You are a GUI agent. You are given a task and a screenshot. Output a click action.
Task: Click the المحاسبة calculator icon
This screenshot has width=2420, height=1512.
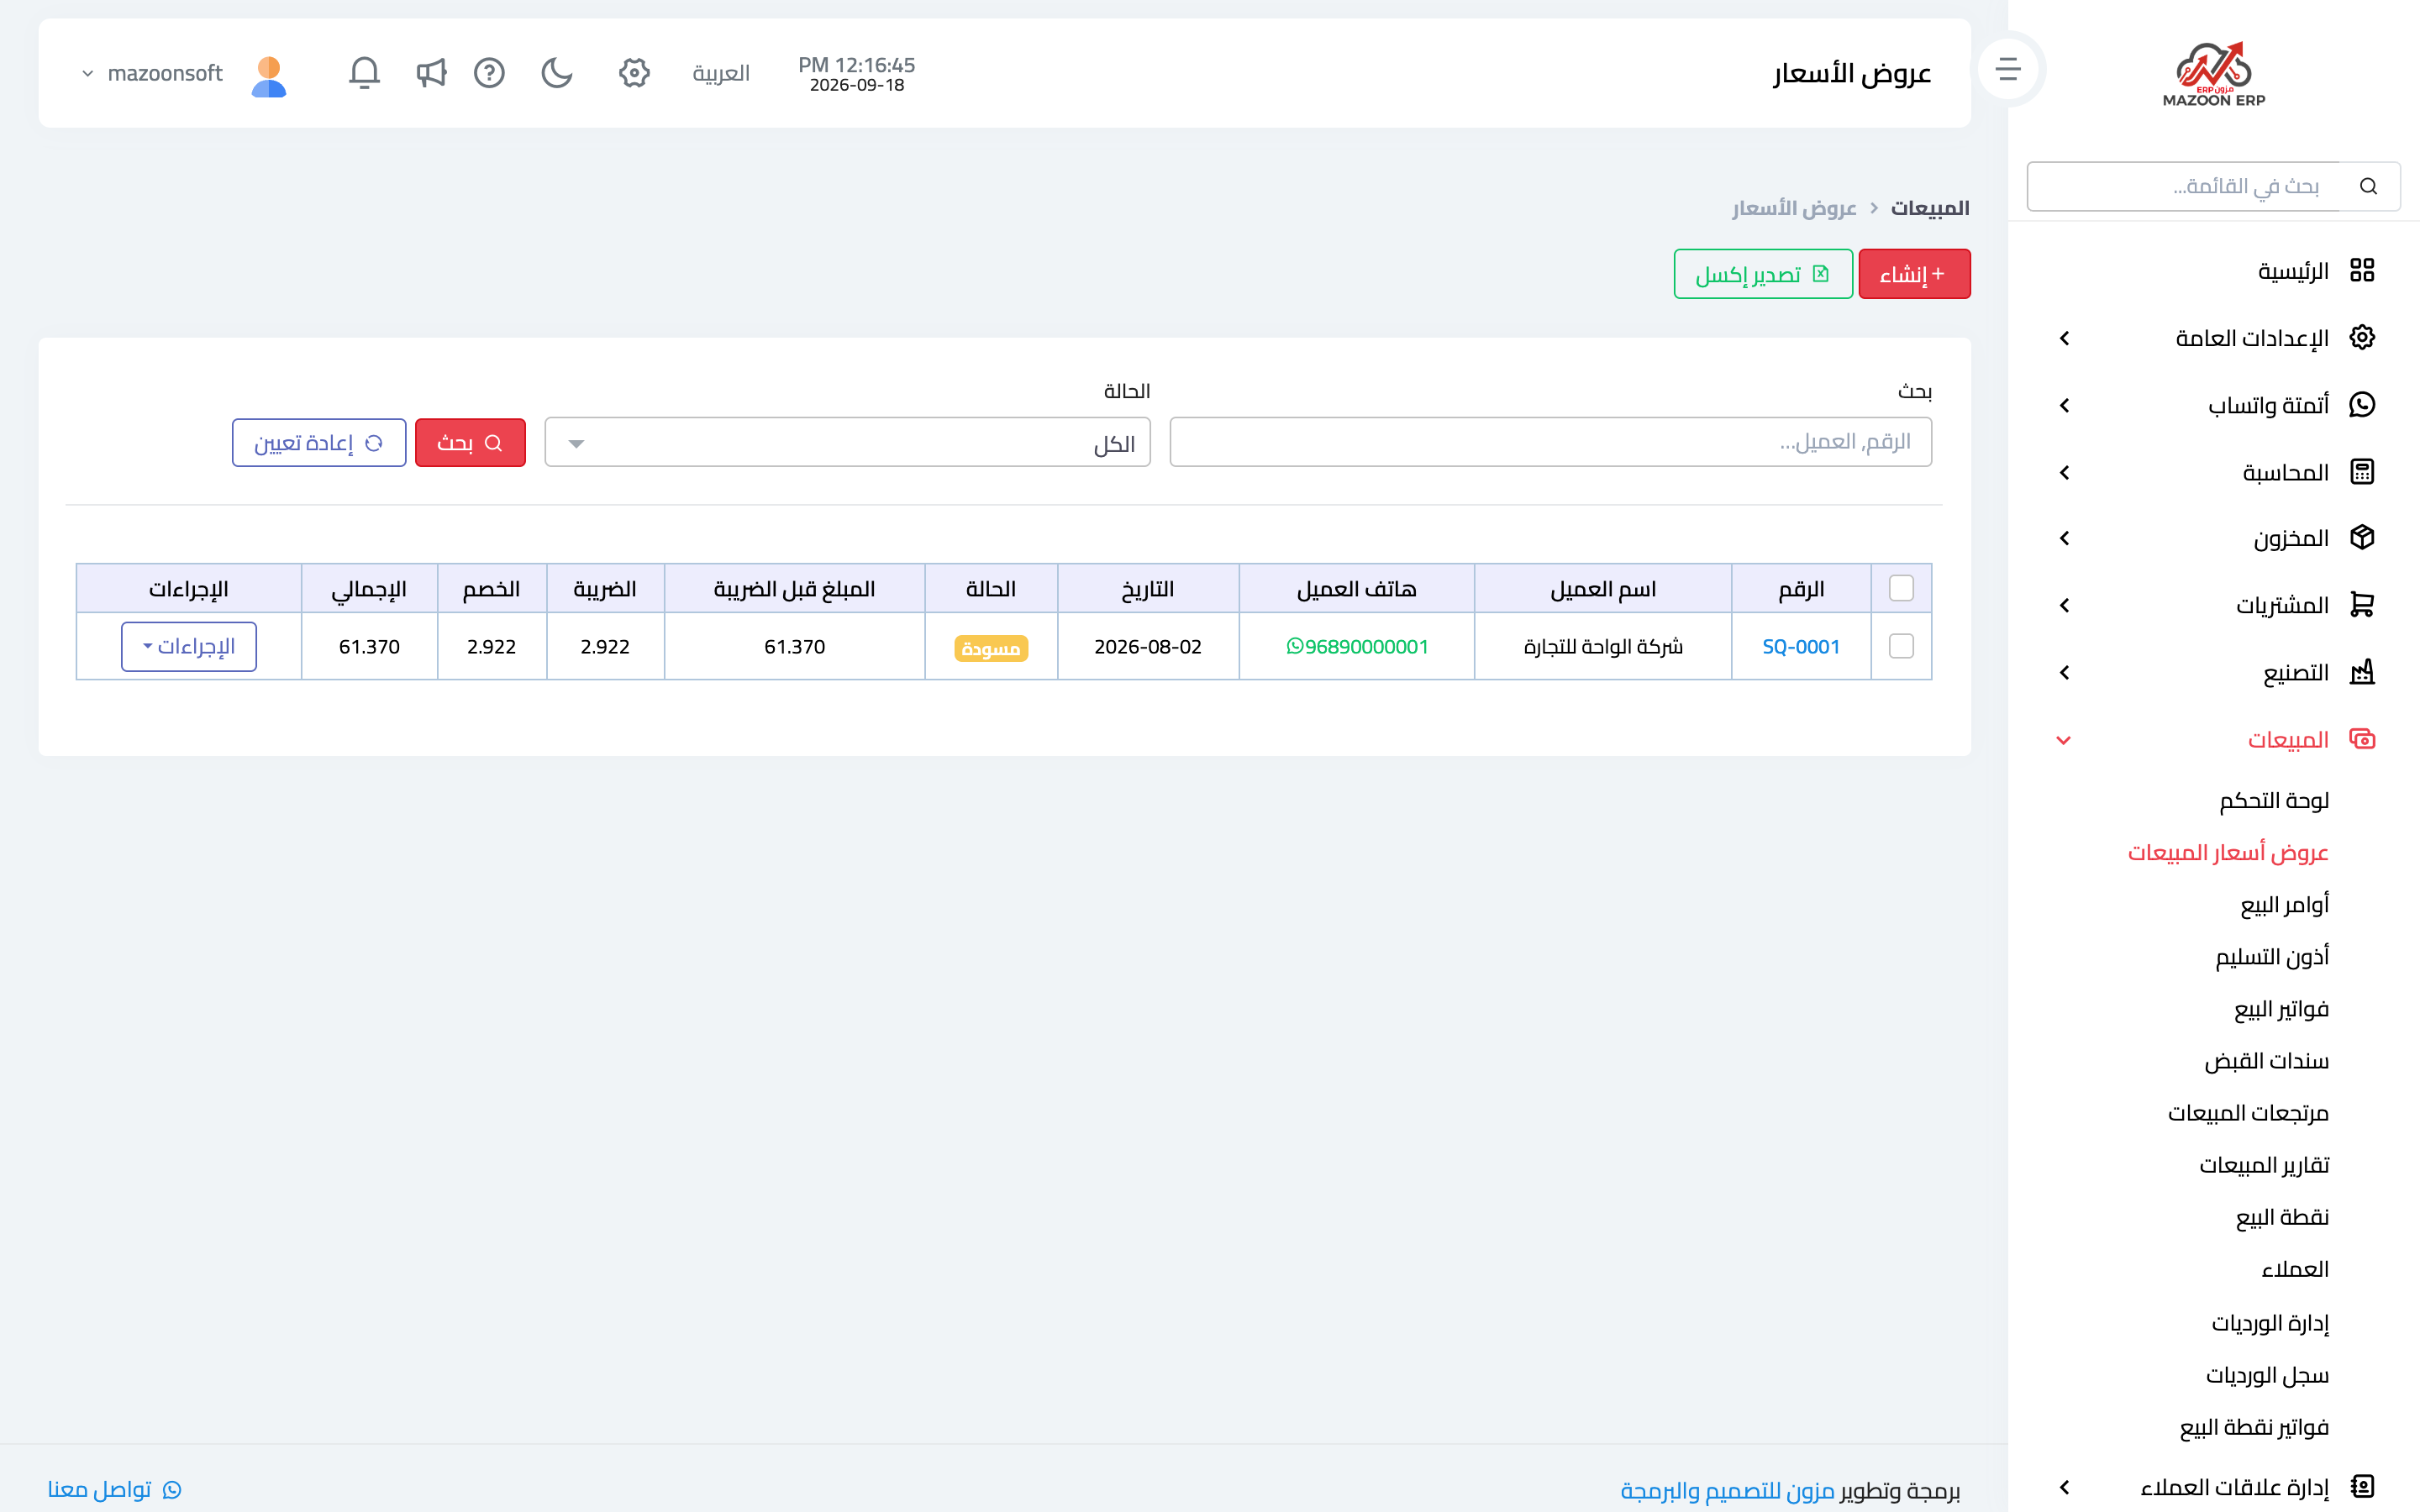(x=2362, y=471)
